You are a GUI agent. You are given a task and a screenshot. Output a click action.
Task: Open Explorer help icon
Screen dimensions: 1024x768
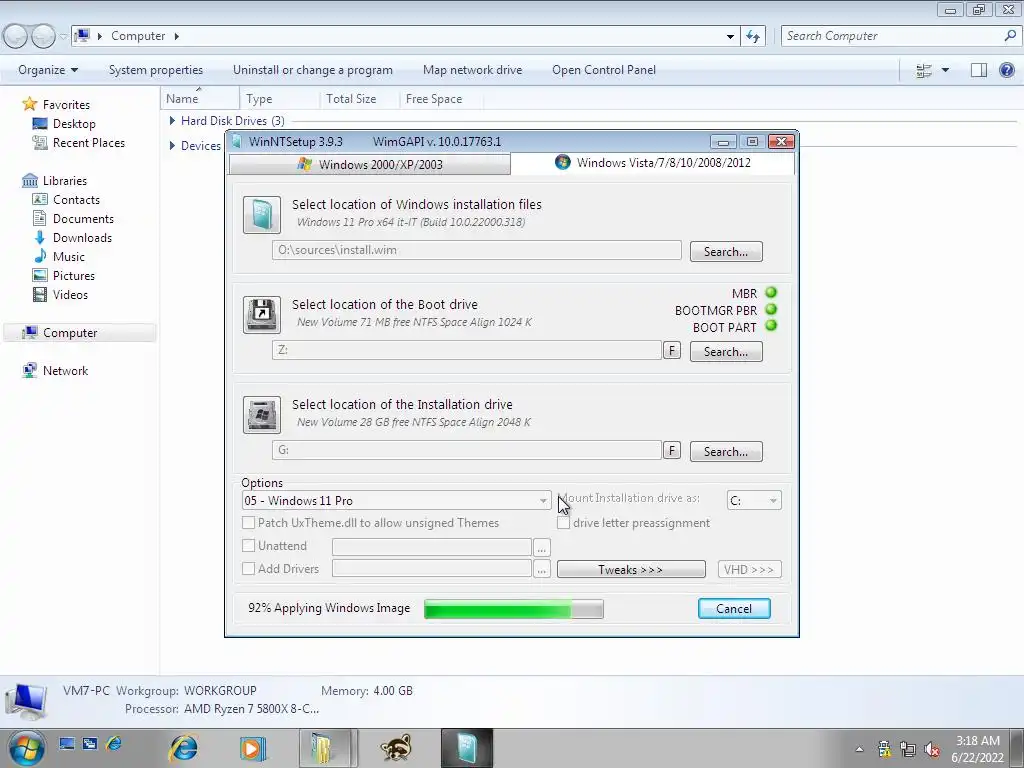point(1007,70)
